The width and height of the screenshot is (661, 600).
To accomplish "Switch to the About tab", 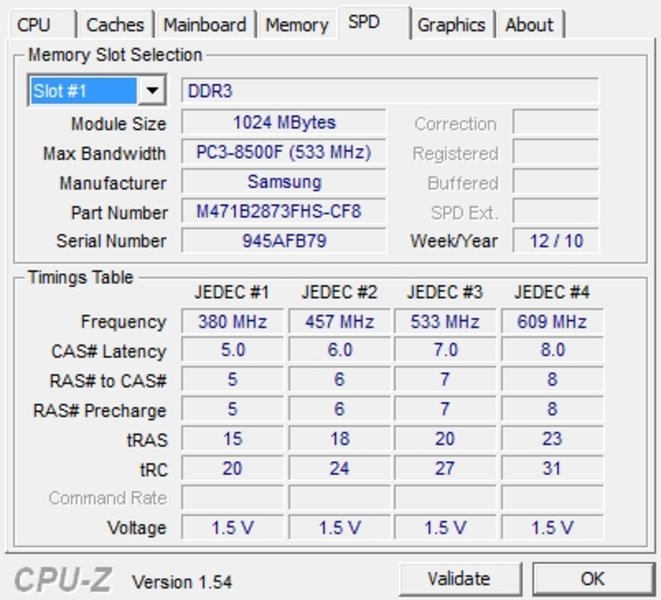I will [x=529, y=25].
